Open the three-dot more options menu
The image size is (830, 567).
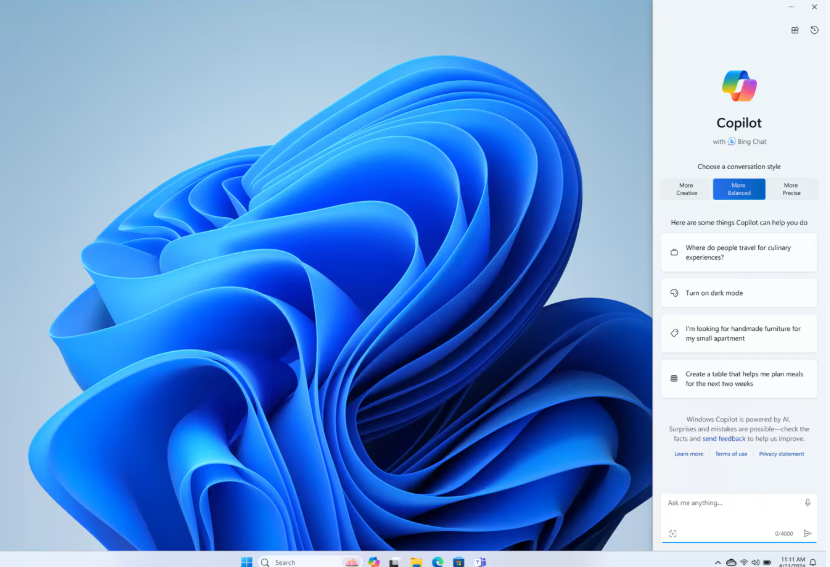tap(792, 7)
